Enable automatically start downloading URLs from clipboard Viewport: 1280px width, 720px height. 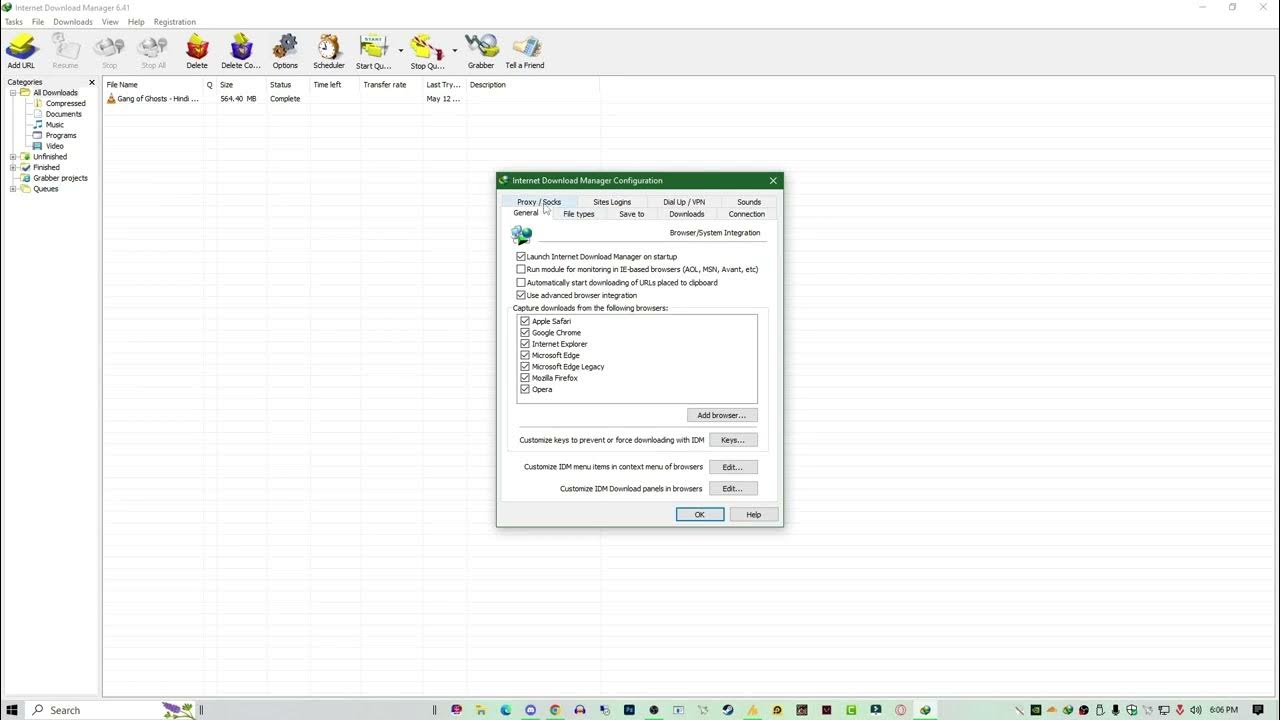tap(521, 282)
